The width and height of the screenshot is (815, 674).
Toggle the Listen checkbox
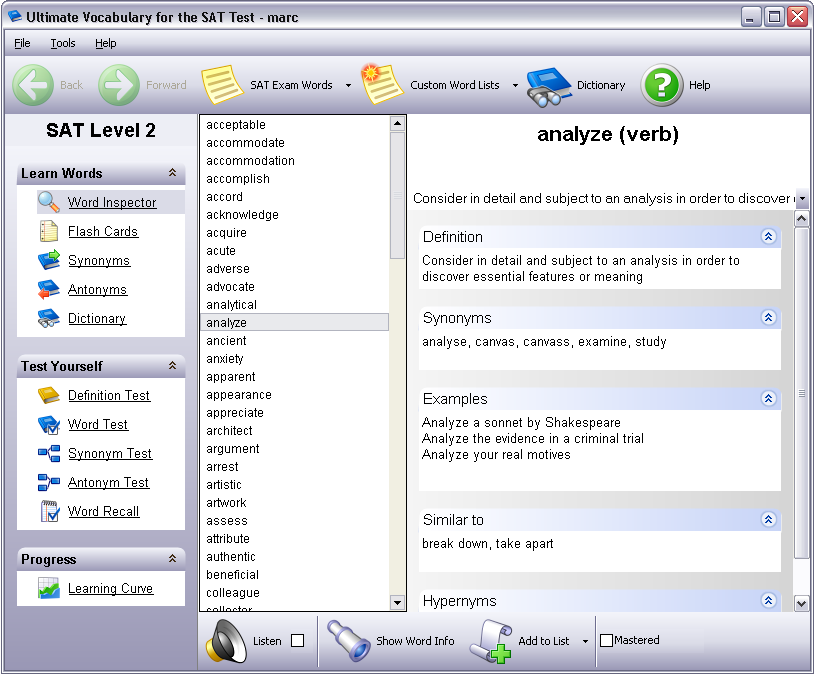(298, 641)
